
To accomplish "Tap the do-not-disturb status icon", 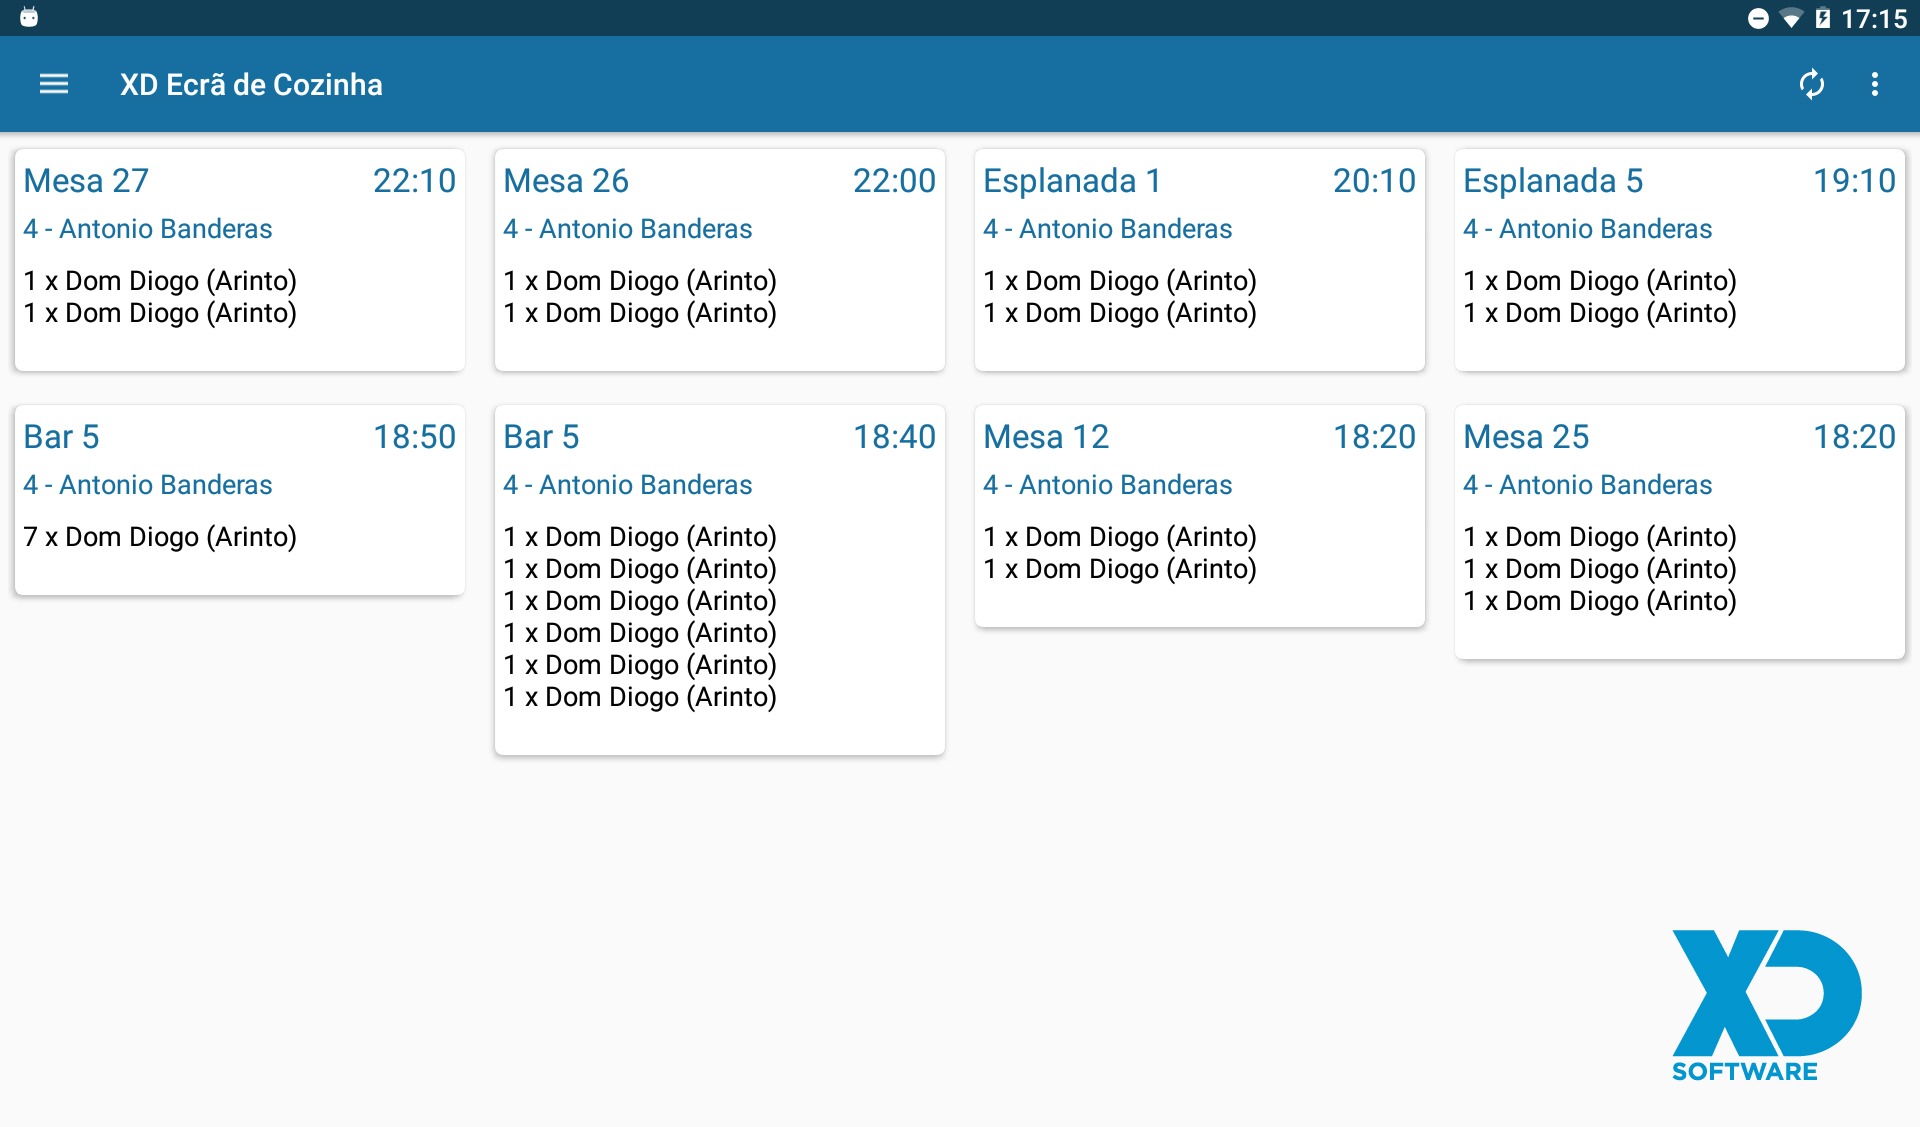I will (1758, 19).
